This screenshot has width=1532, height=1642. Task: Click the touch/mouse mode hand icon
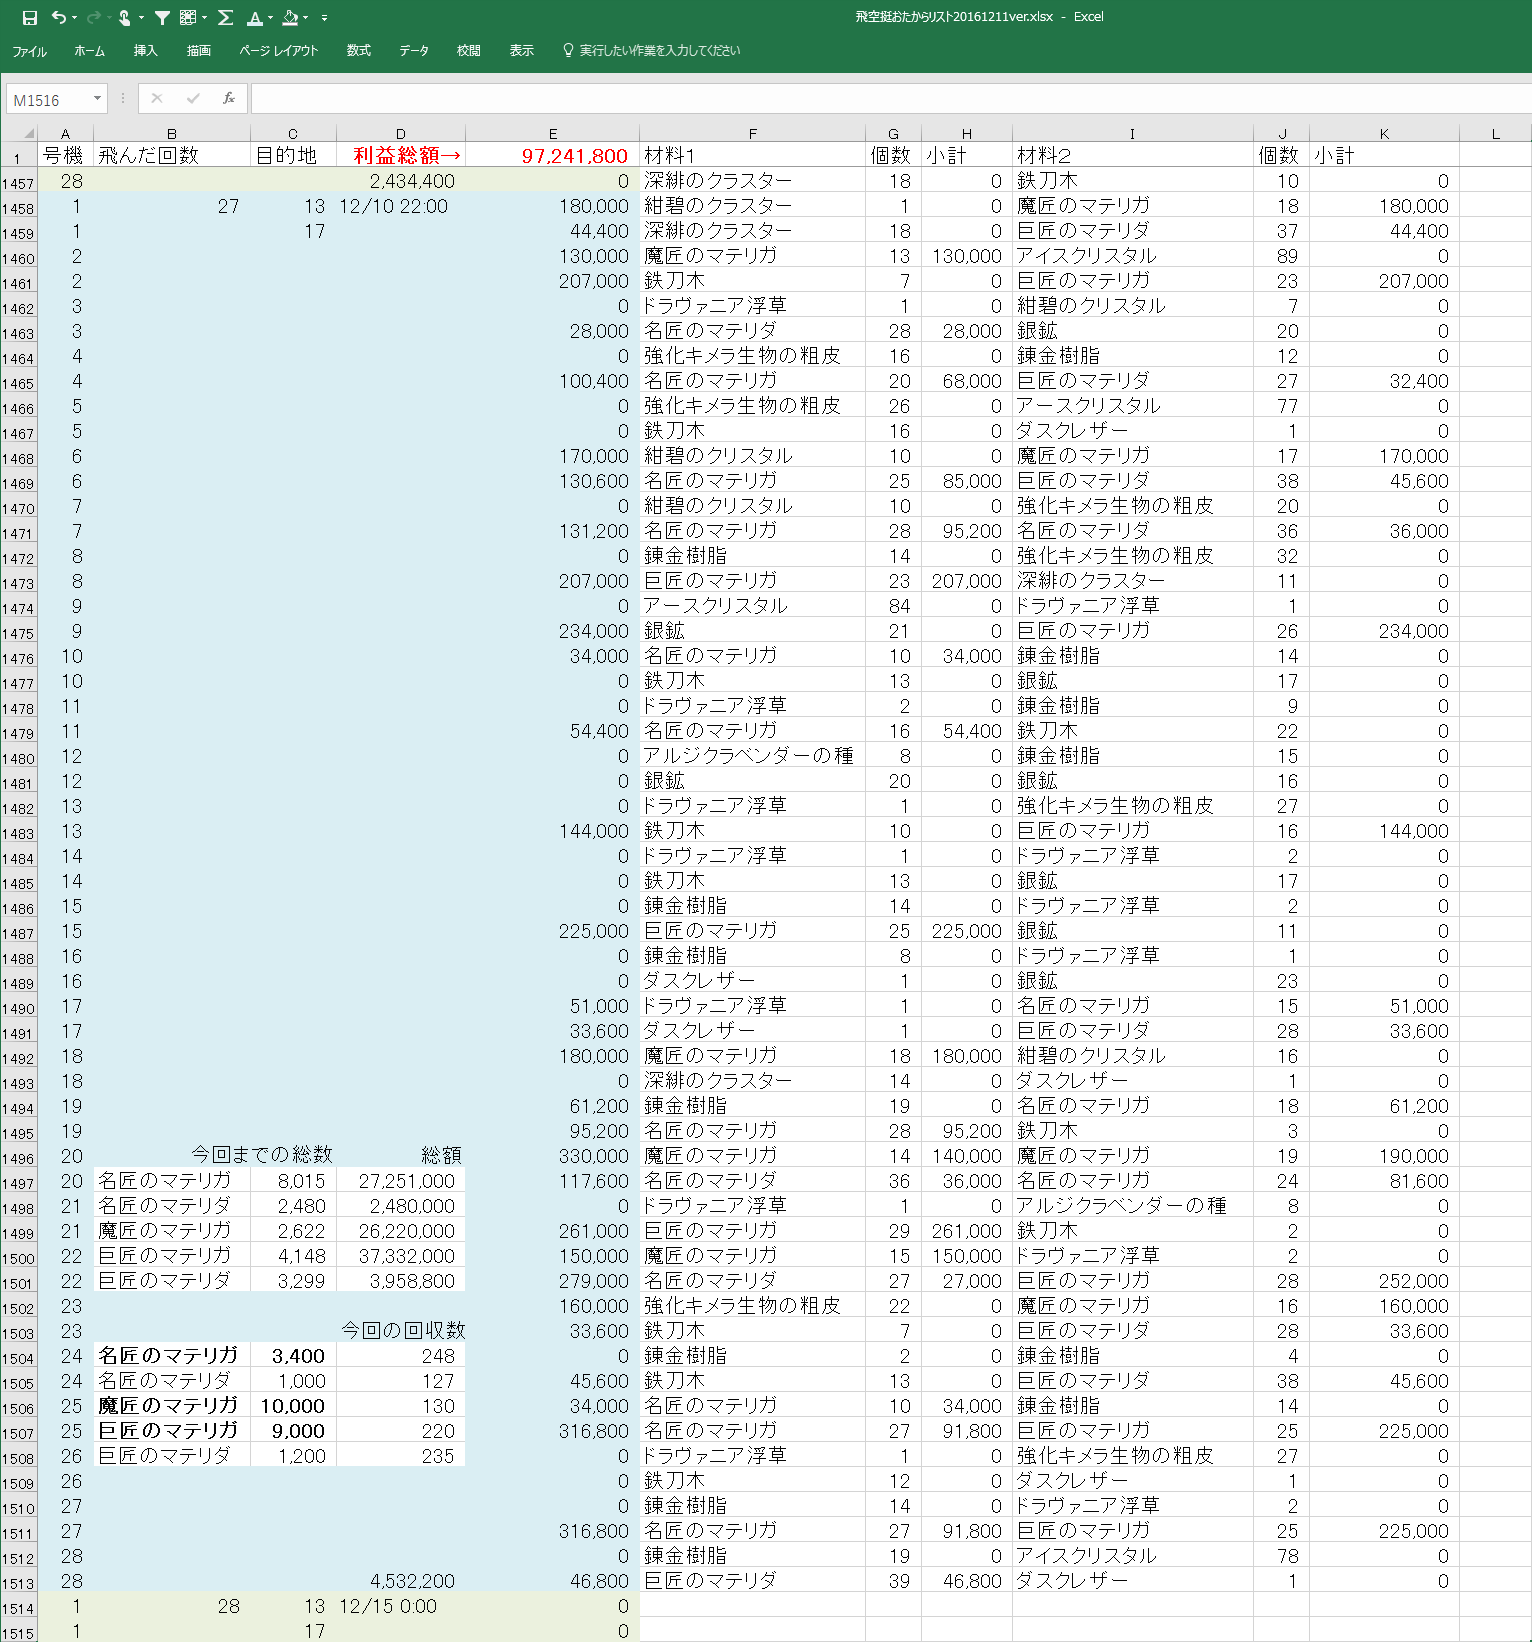[x=124, y=17]
